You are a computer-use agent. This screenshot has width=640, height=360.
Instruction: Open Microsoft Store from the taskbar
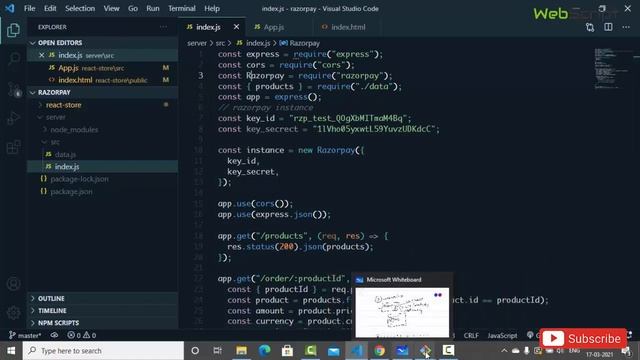click(287, 351)
